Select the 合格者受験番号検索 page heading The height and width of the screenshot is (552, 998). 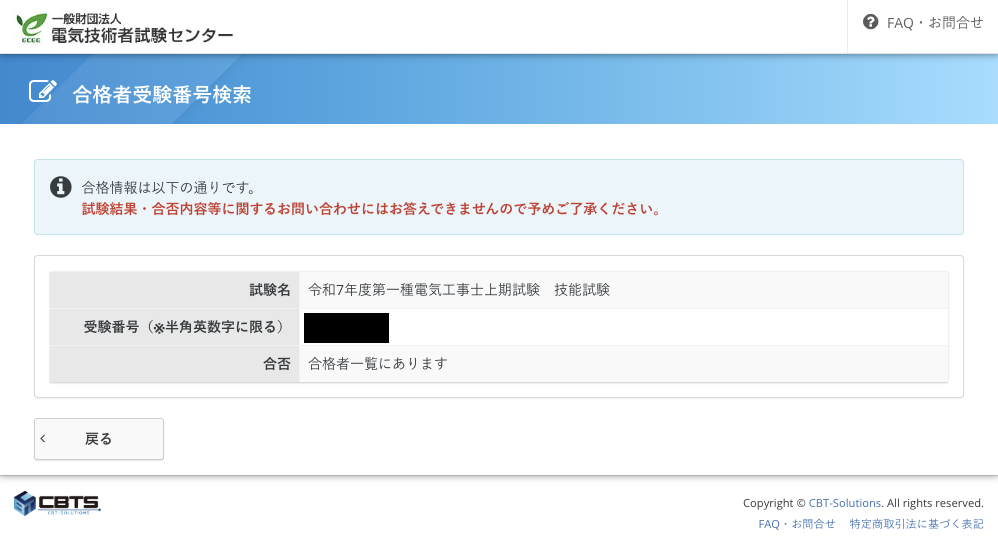pos(161,94)
